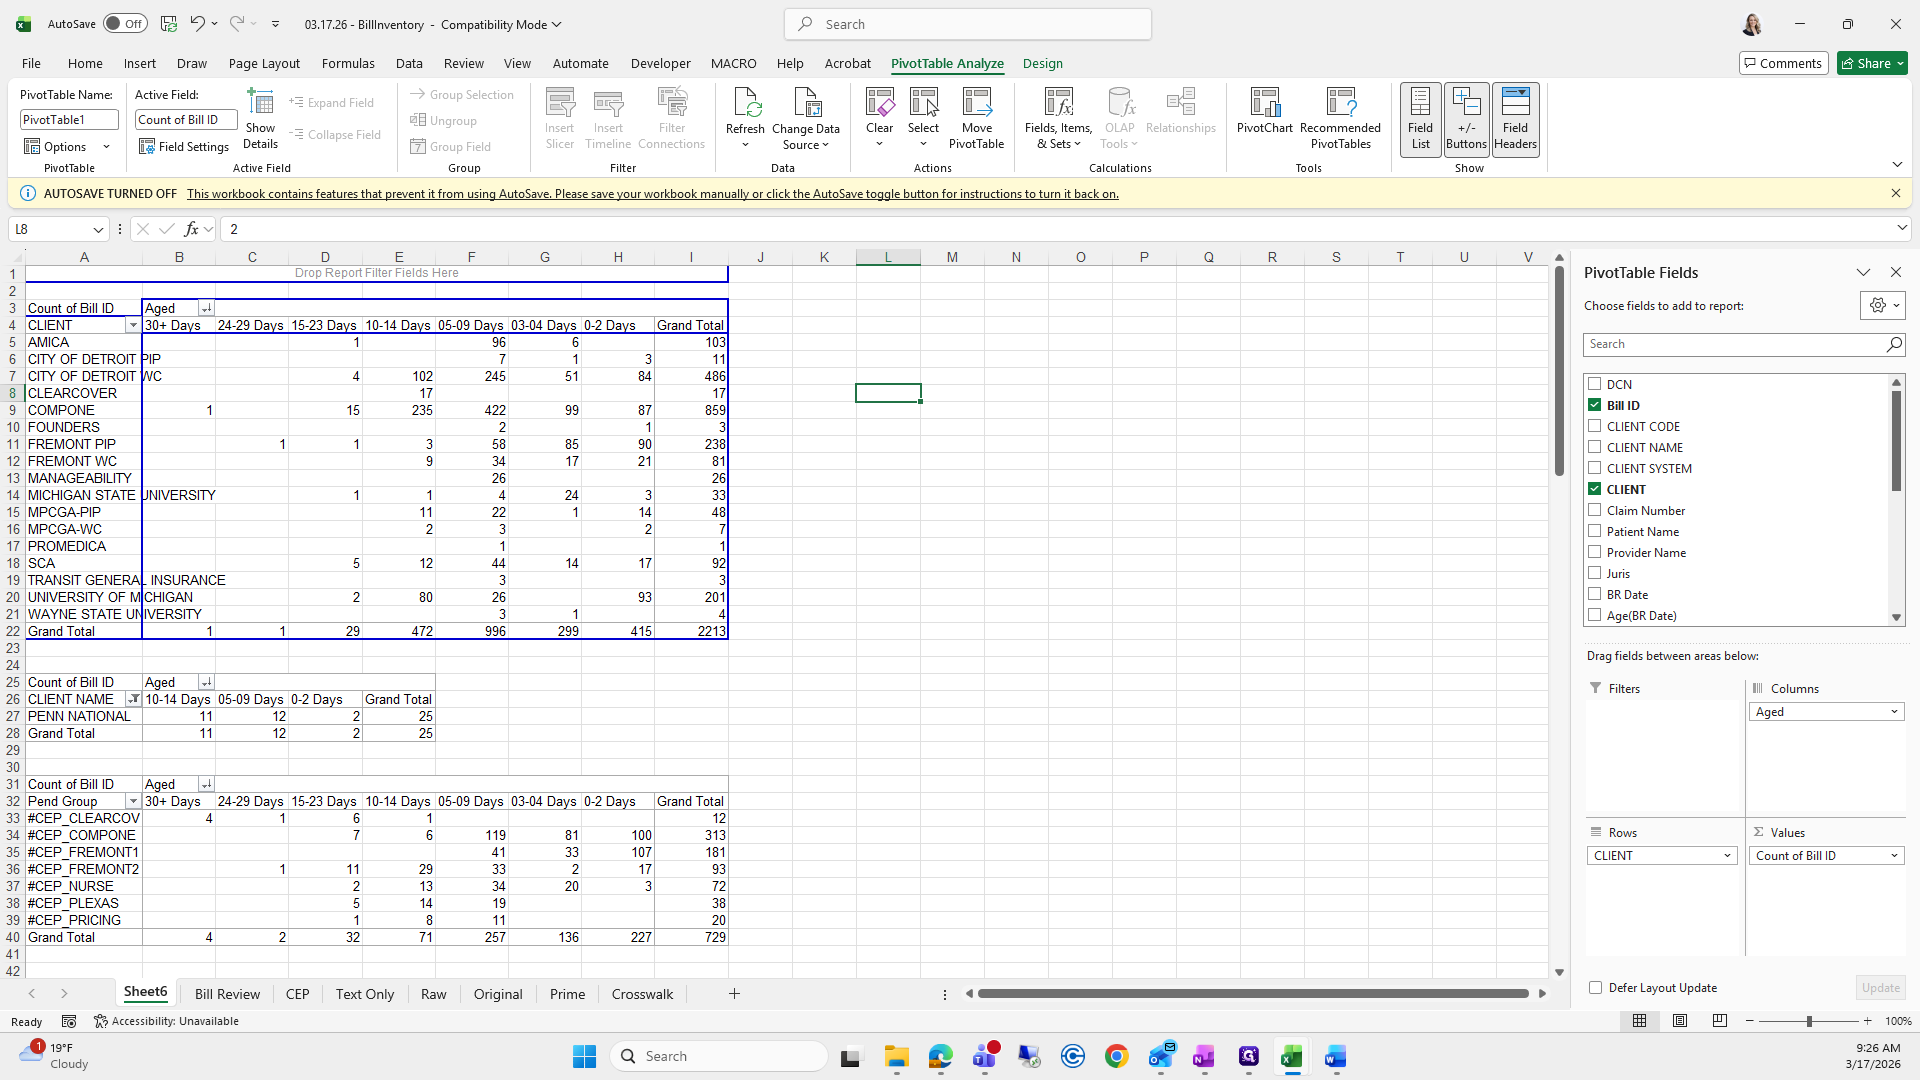The width and height of the screenshot is (1920, 1080).
Task: Uncheck the Bill ID field checkbox
Action: [1595, 405]
